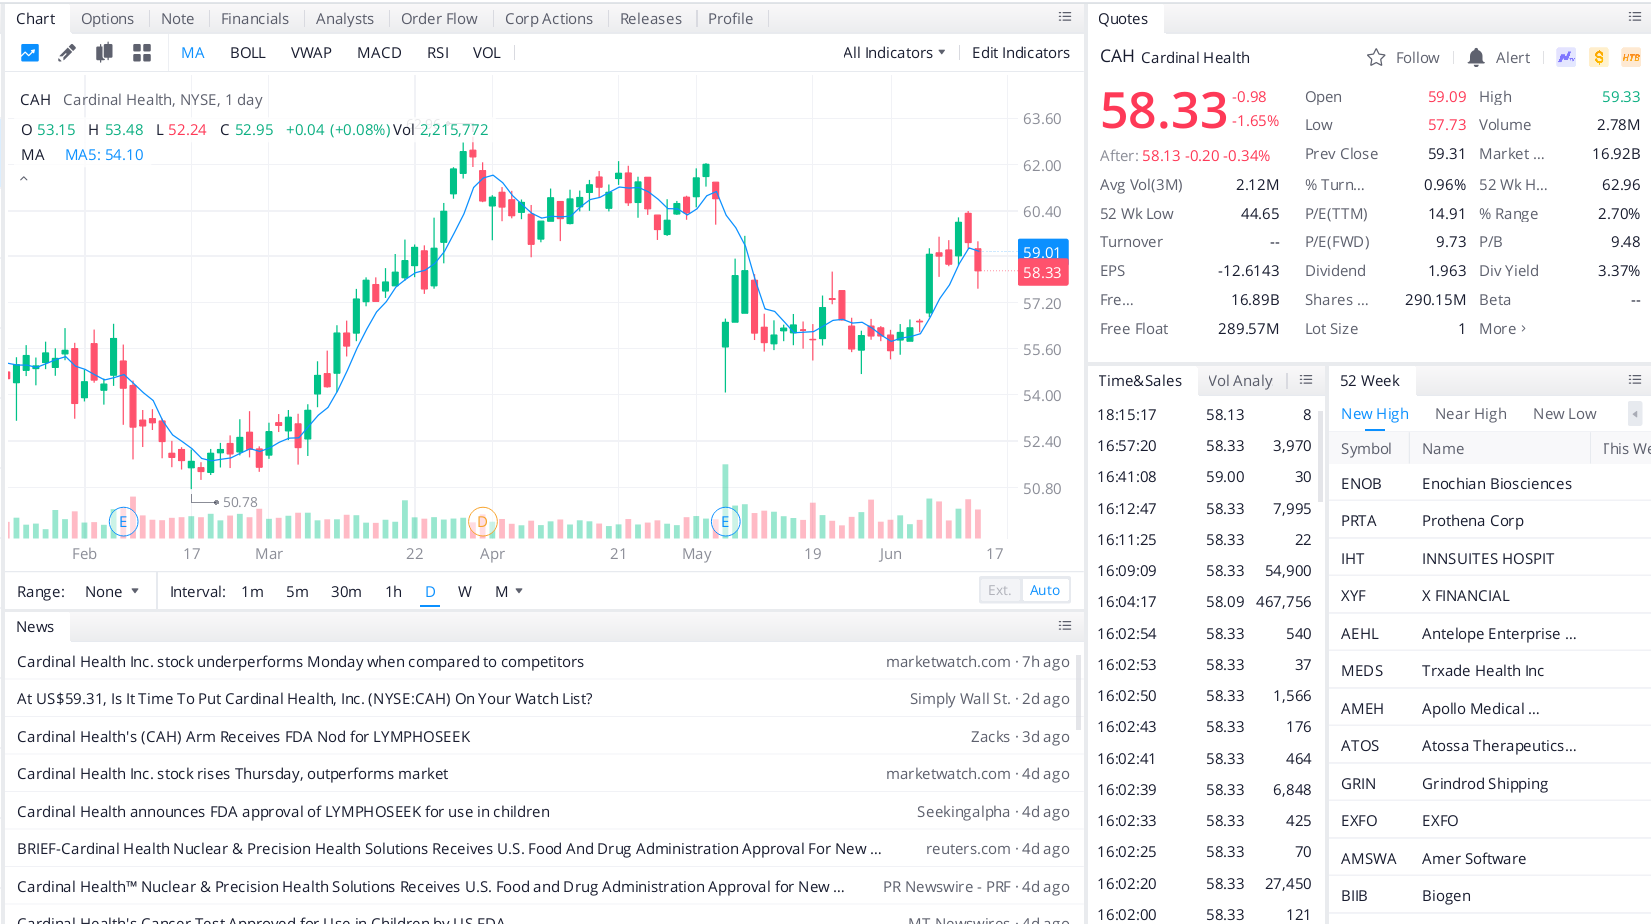Image resolution: width=1651 pixels, height=924 pixels.
Task: Open the All Indicators dropdown
Action: [894, 53]
